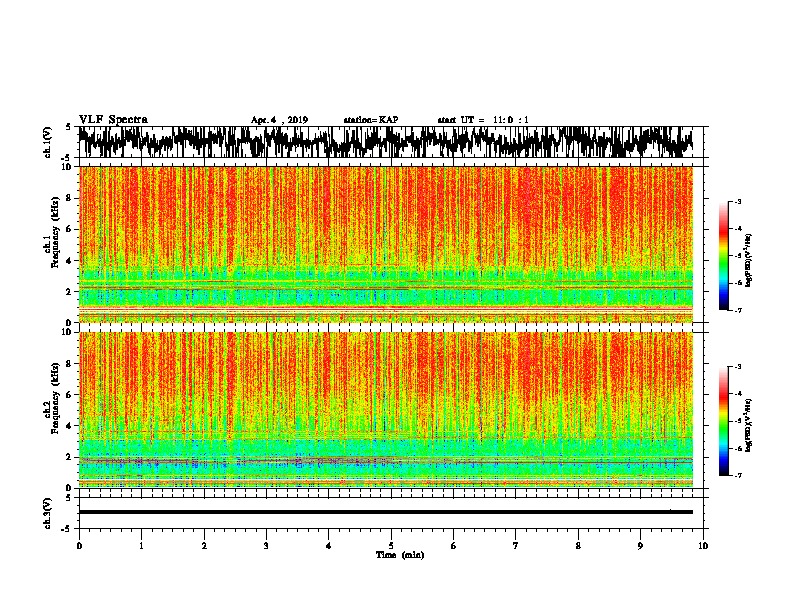792x612 pixels.
Task: Click the ch.1 colorbar log(PSD) label
Action: tap(749, 260)
